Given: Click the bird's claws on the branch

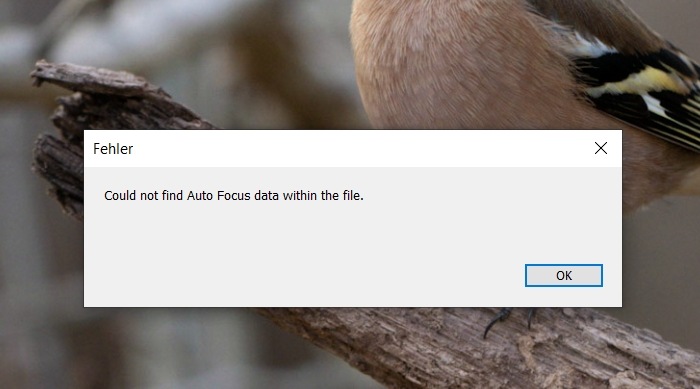Looking at the screenshot, I should (x=507, y=320).
